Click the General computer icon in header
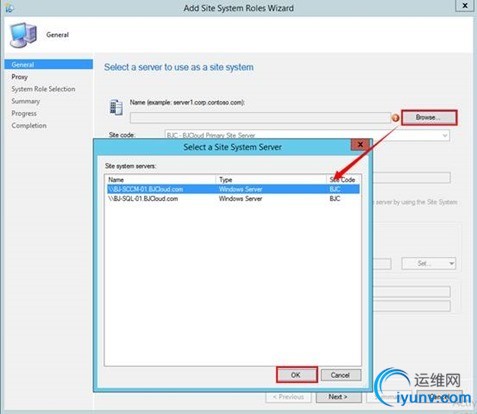Viewport: 477px width, 414px height. point(23,35)
